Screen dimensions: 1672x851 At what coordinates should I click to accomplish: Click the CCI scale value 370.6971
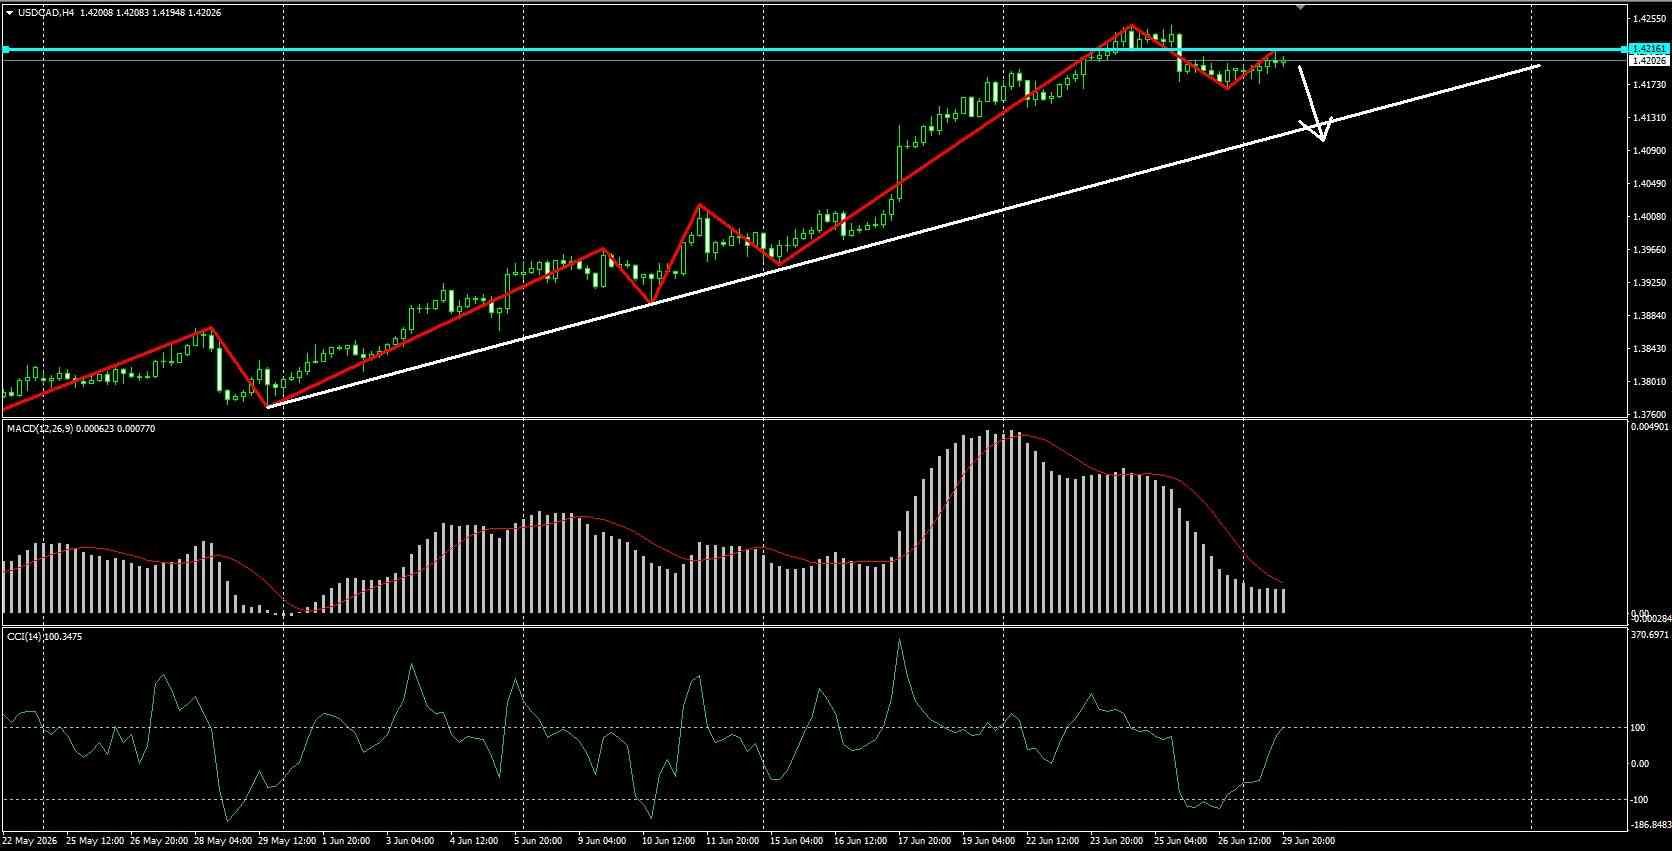[1649, 635]
